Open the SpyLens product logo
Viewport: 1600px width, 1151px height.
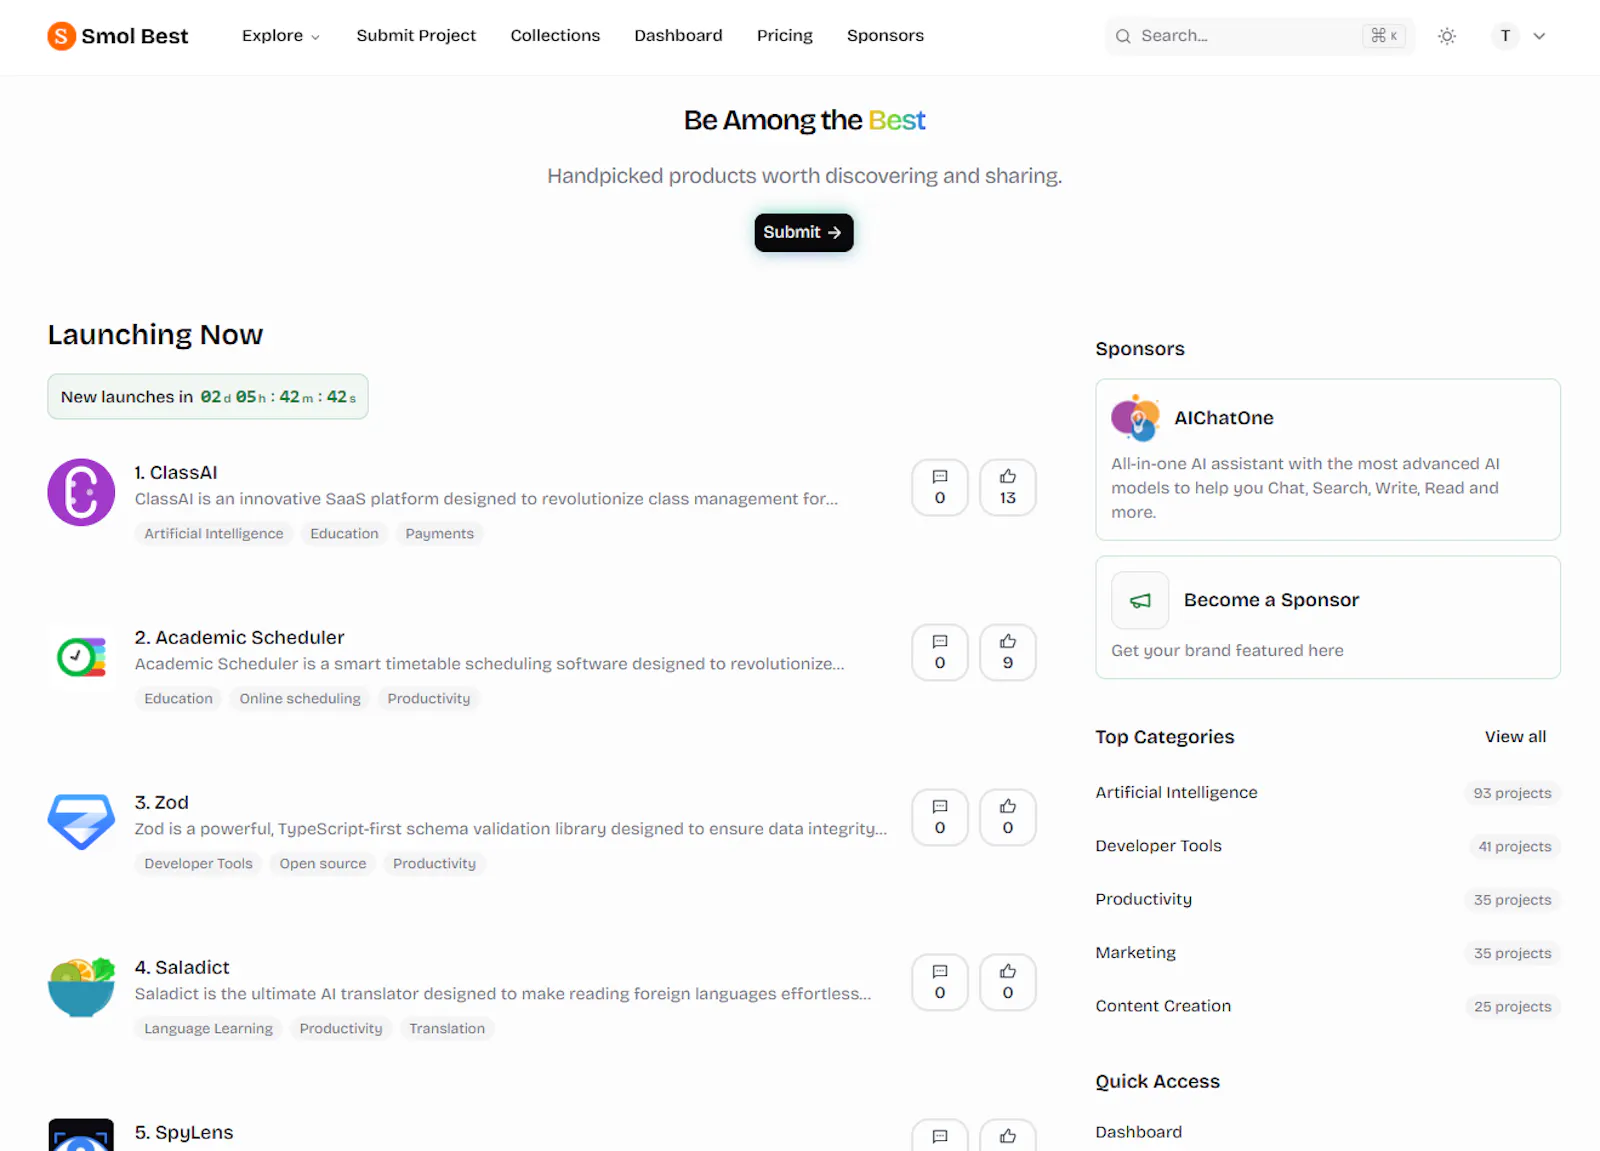pos(81,1136)
